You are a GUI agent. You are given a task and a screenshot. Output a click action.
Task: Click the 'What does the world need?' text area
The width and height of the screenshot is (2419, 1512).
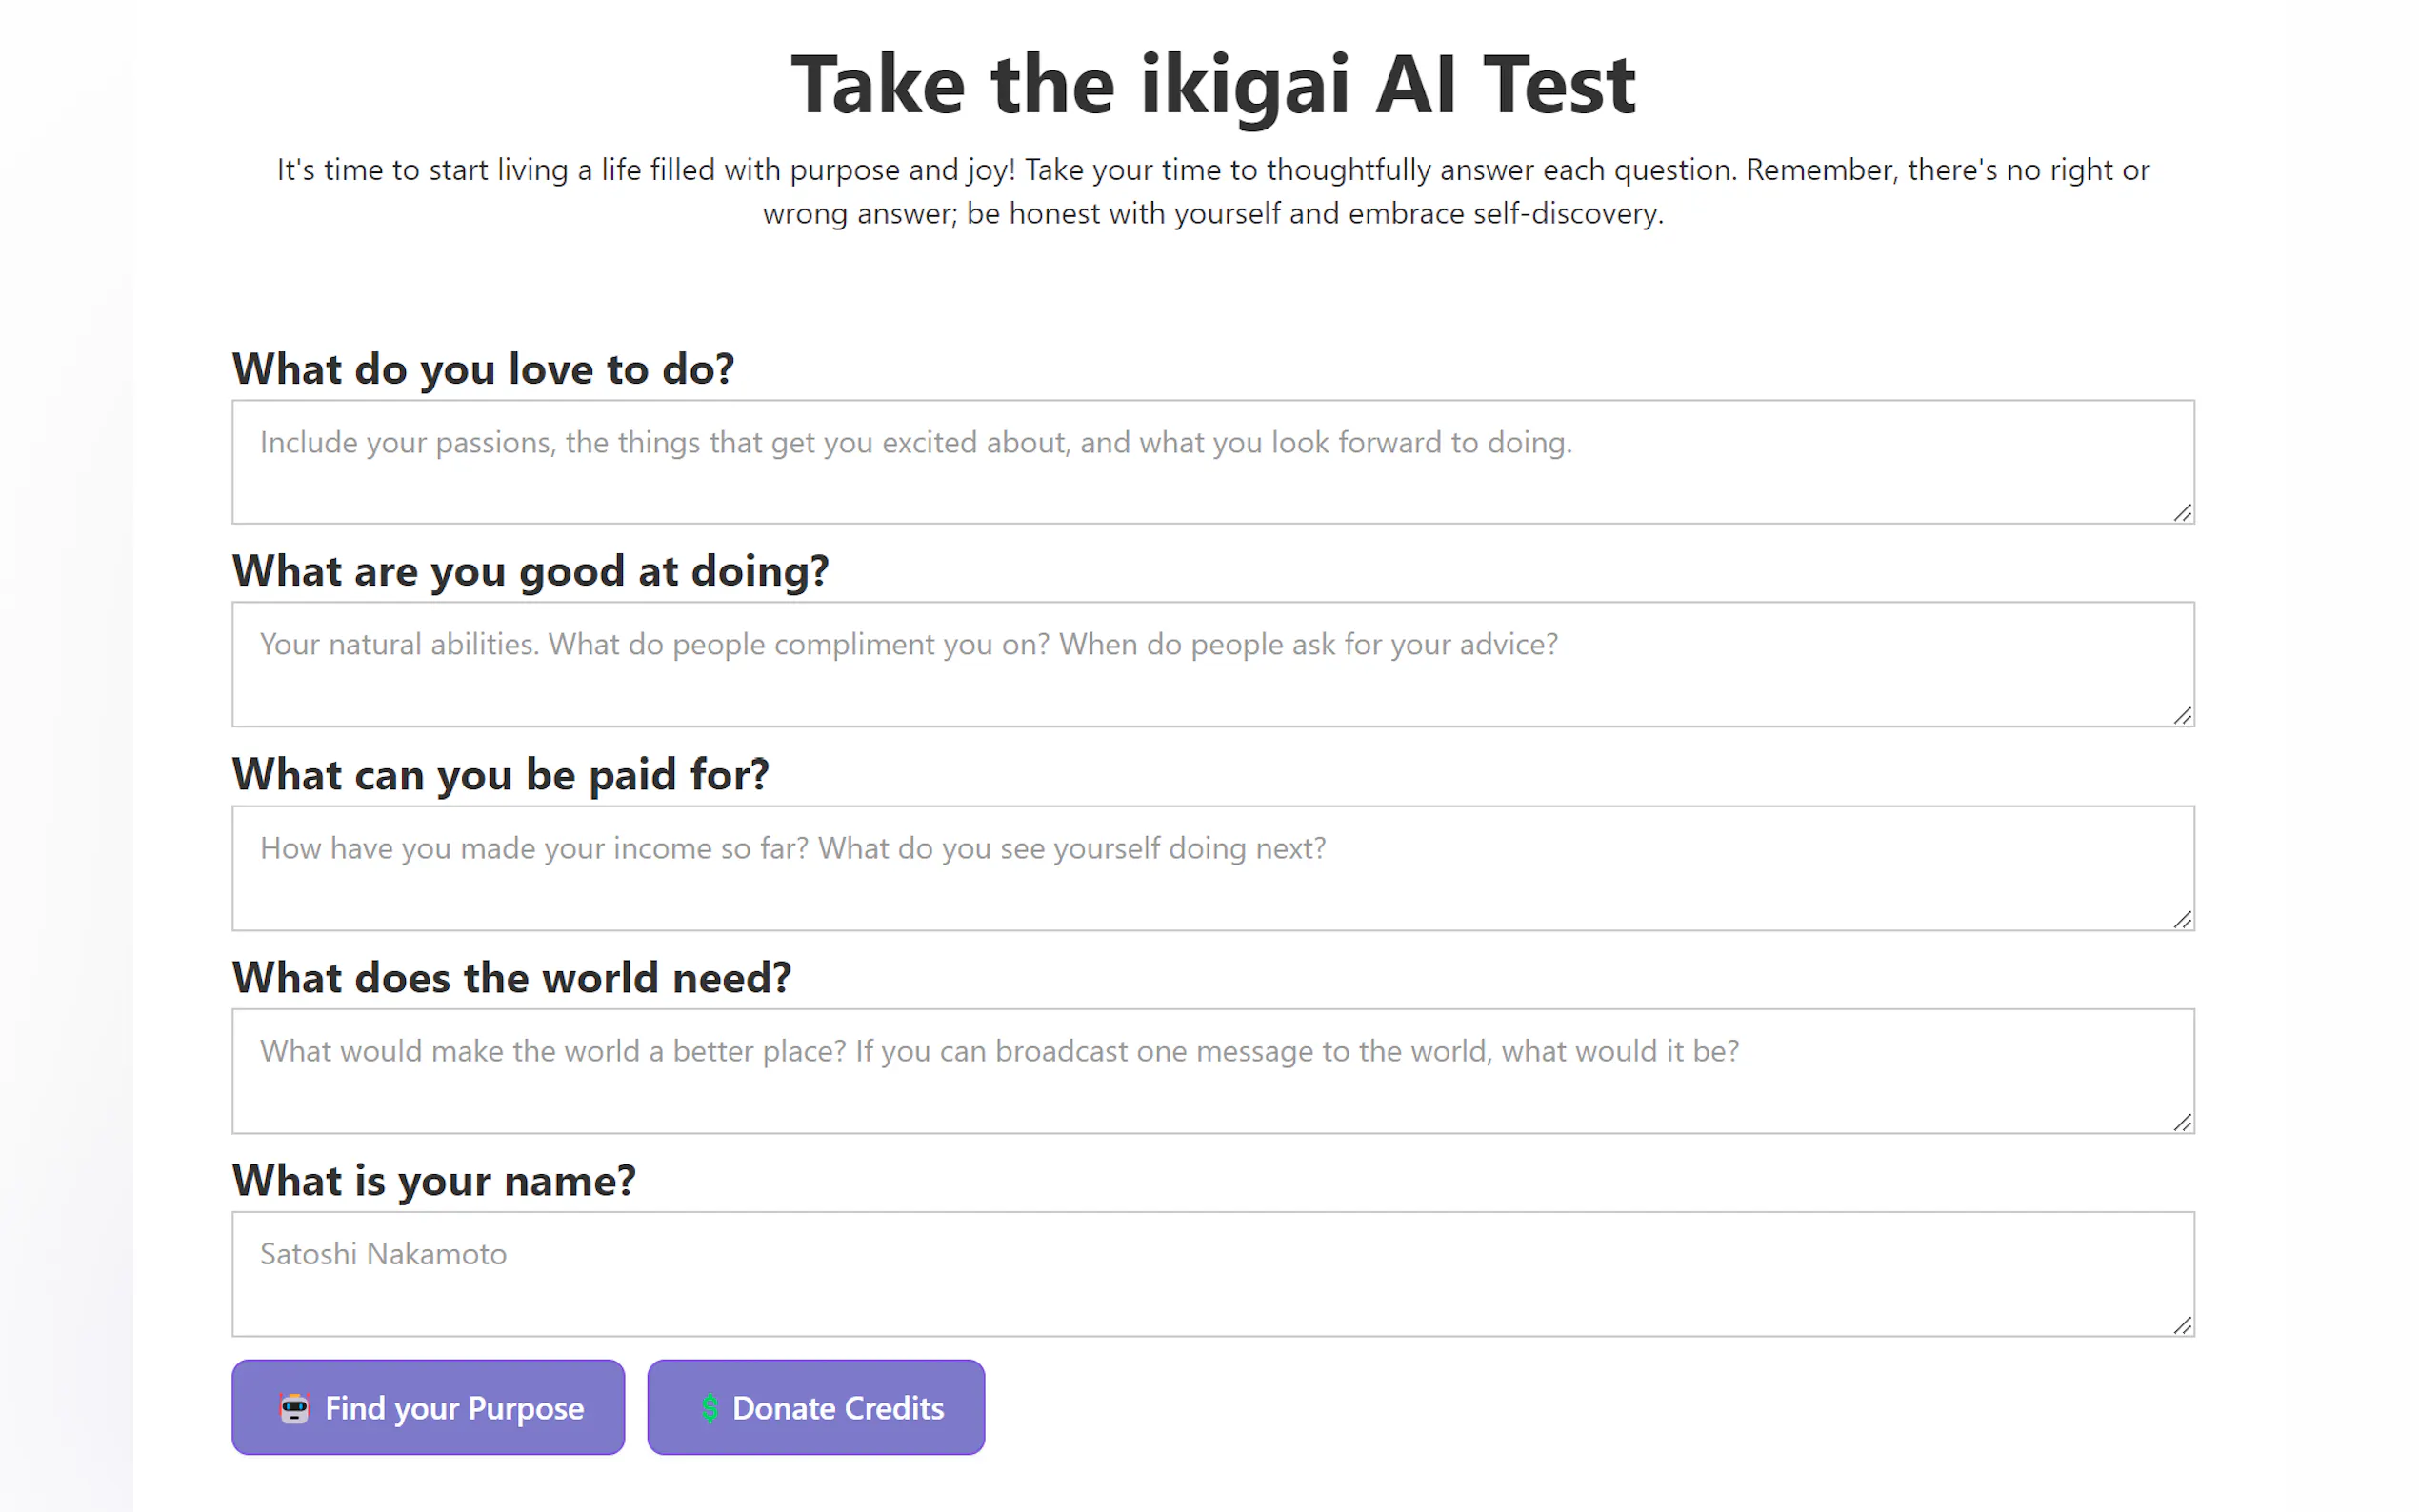[x=1212, y=1071]
